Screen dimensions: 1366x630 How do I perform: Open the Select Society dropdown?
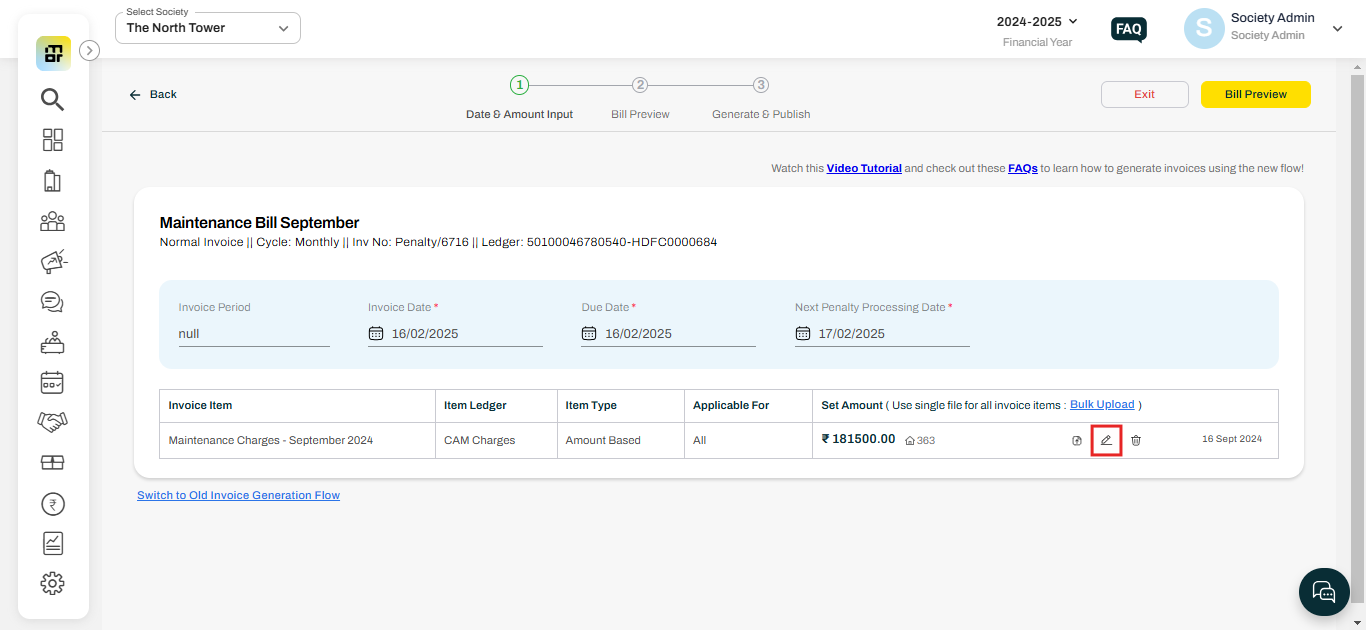coord(207,27)
